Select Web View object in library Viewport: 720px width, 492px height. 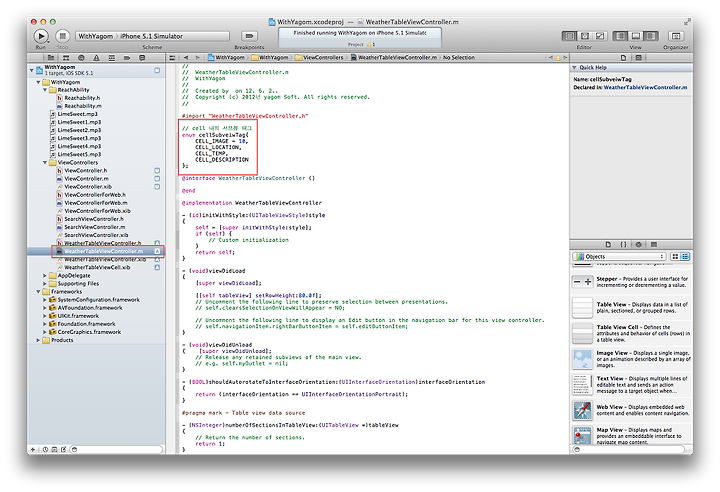pos(631,410)
